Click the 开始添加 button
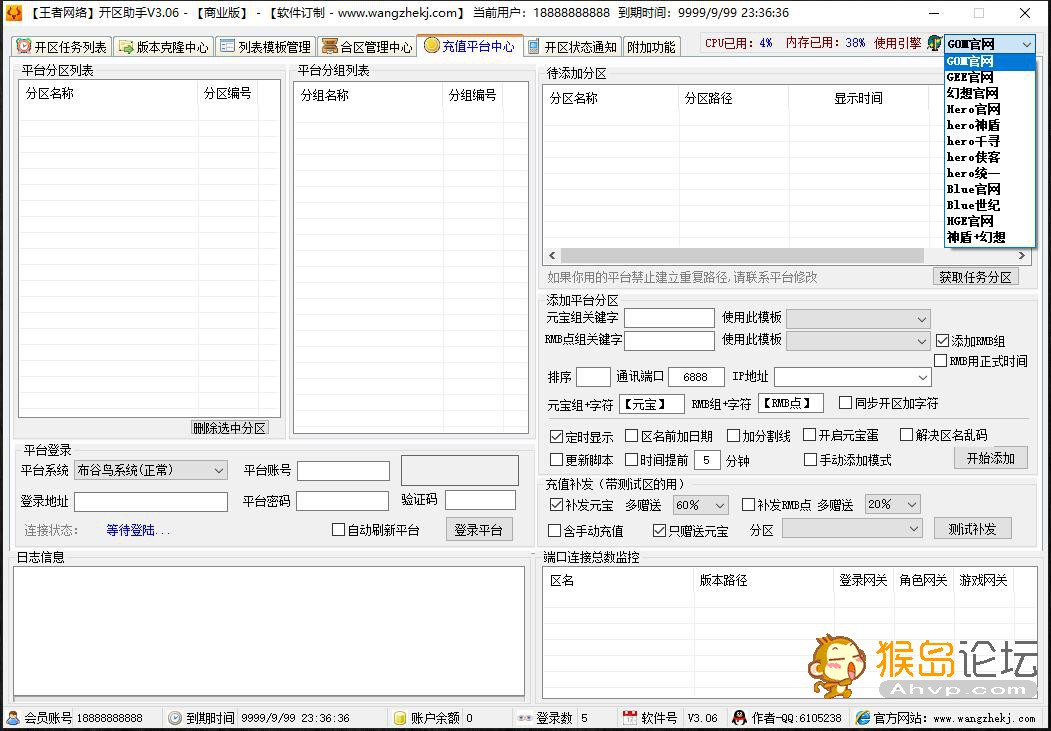Image resolution: width=1051 pixels, height=731 pixels. [x=990, y=458]
